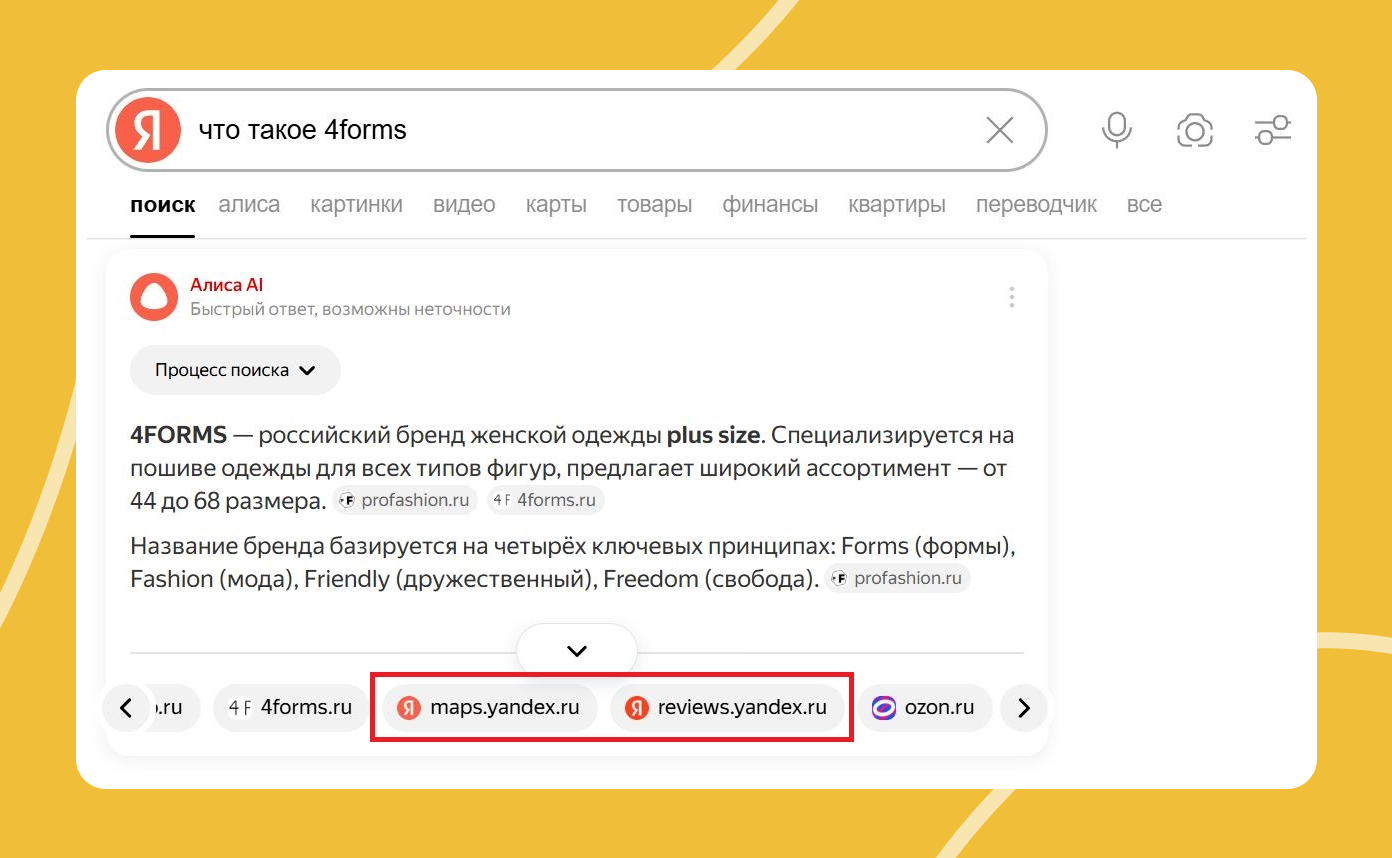
Task: Click the maps.yandex.ru source chip icon
Action: tap(410, 707)
